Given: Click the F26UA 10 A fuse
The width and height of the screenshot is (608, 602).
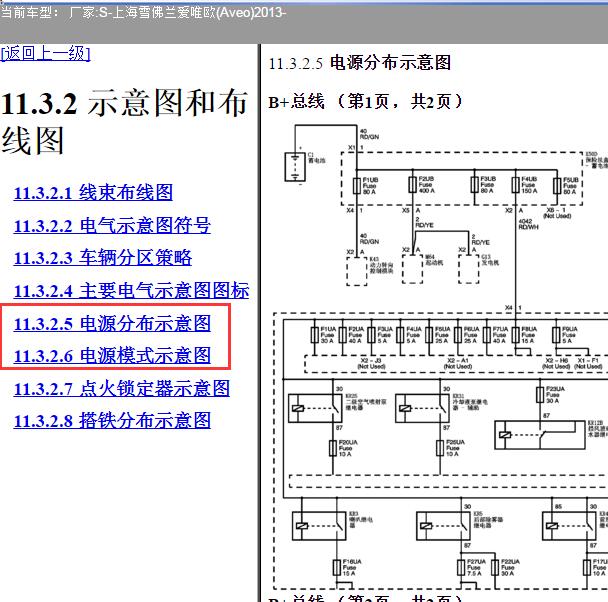Looking at the screenshot, I should [x=440, y=448].
